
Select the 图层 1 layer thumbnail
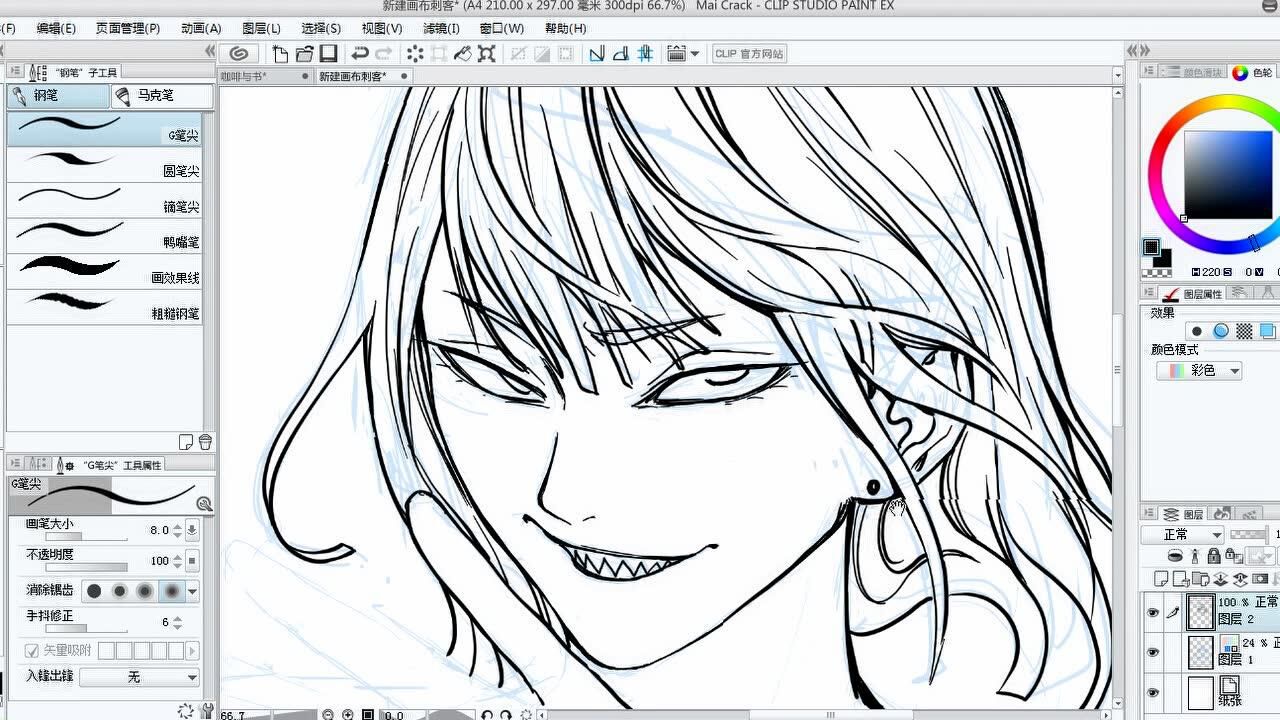click(x=1200, y=652)
